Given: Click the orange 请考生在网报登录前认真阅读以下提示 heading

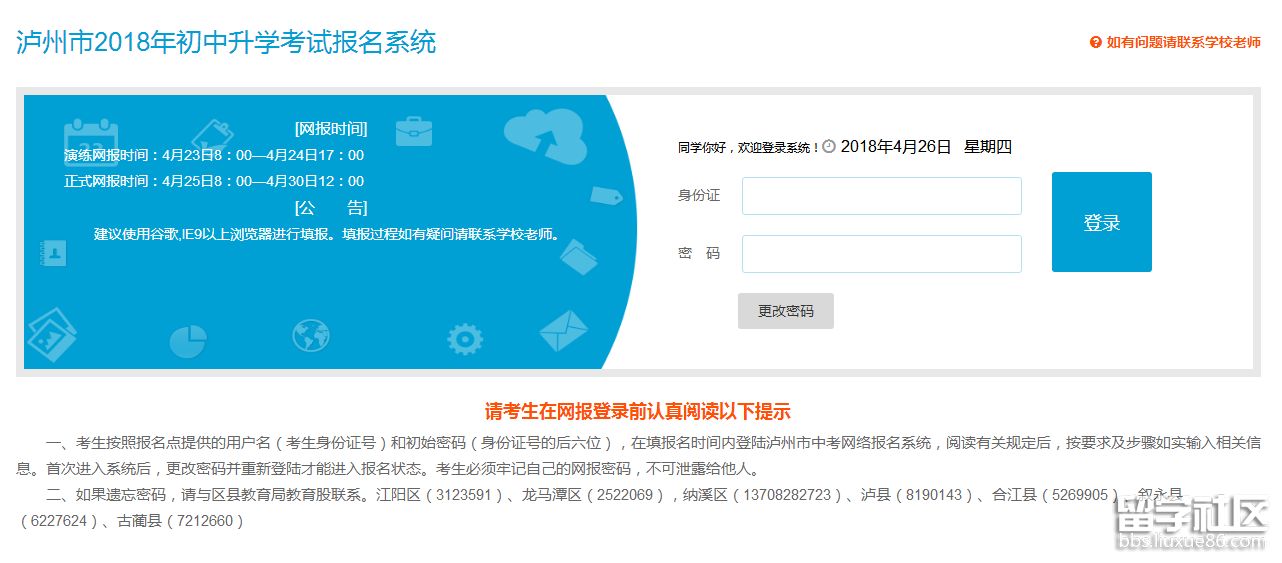Looking at the screenshot, I should coord(638,411).
